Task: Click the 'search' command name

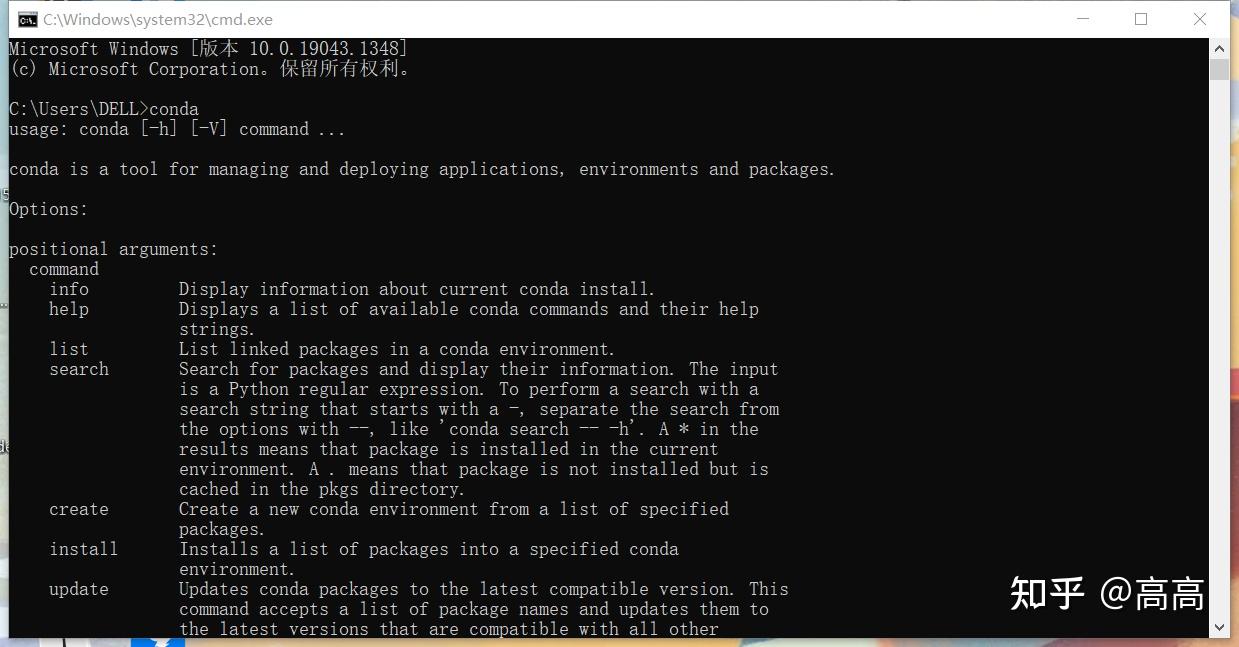Action: coord(79,369)
